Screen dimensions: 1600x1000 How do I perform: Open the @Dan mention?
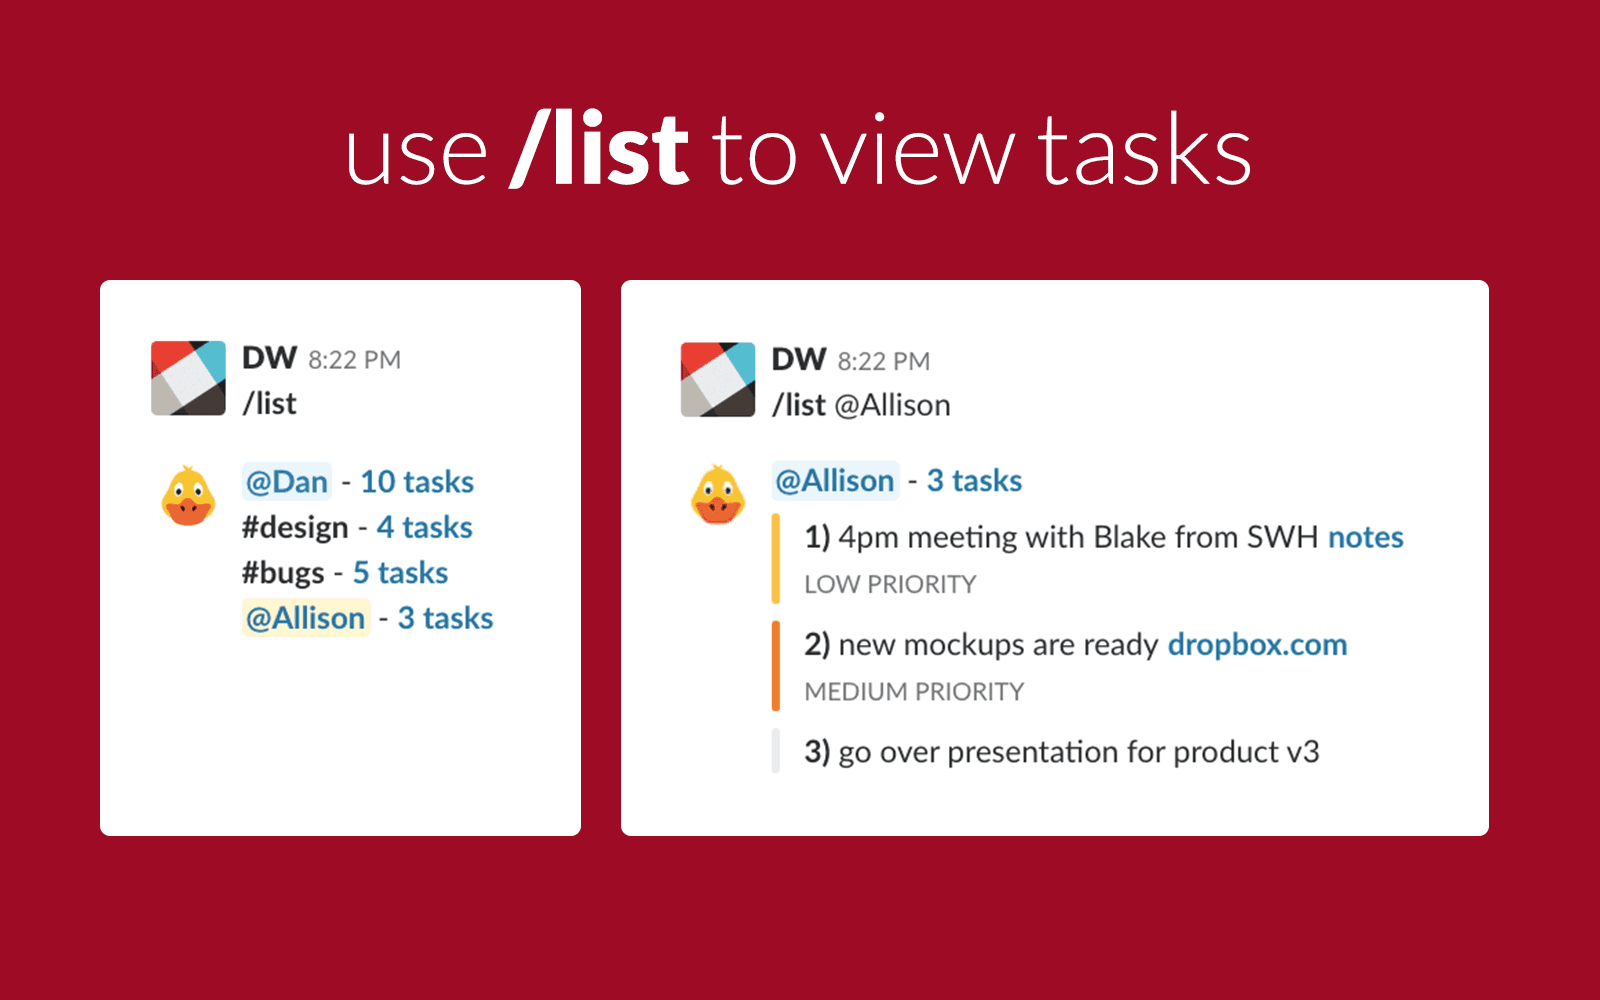coord(287,482)
